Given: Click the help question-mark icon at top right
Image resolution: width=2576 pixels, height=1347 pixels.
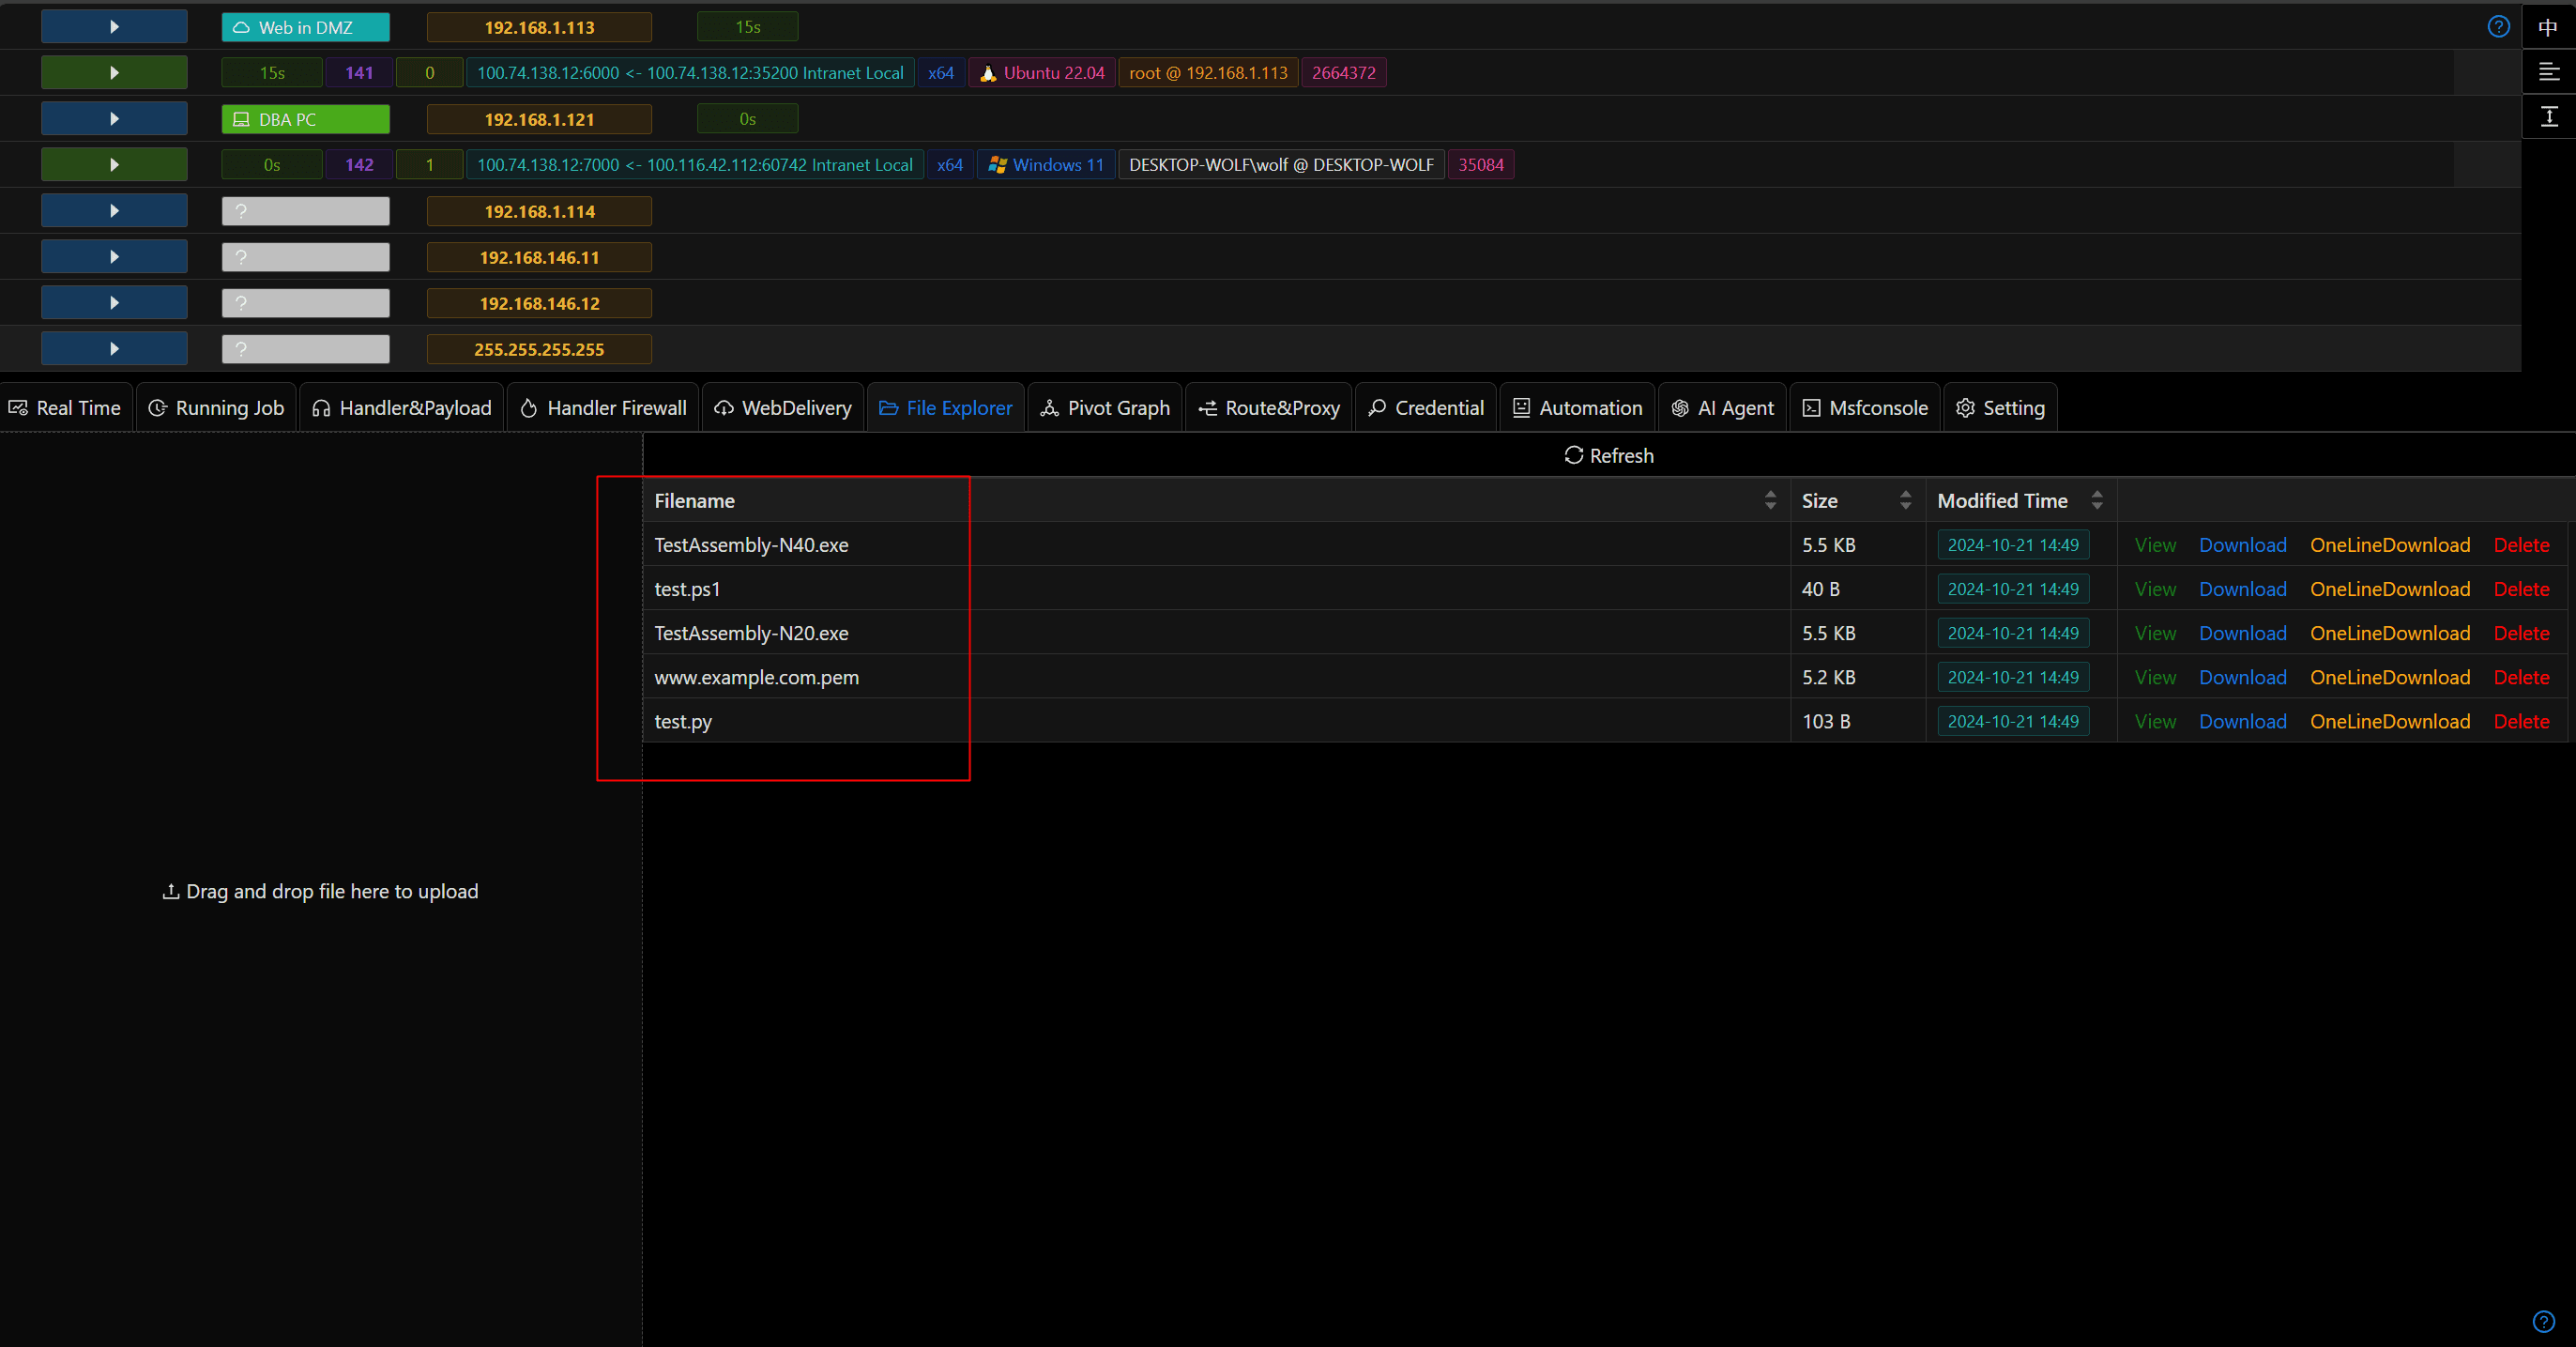Looking at the screenshot, I should tap(2498, 27).
